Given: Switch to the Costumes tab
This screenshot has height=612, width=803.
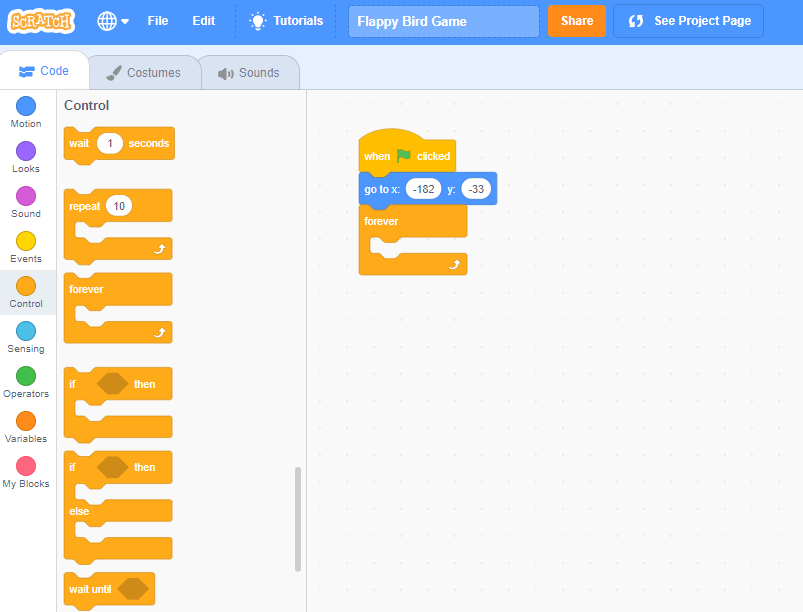Looking at the screenshot, I should pyautogui.click(x=144, y=73).
